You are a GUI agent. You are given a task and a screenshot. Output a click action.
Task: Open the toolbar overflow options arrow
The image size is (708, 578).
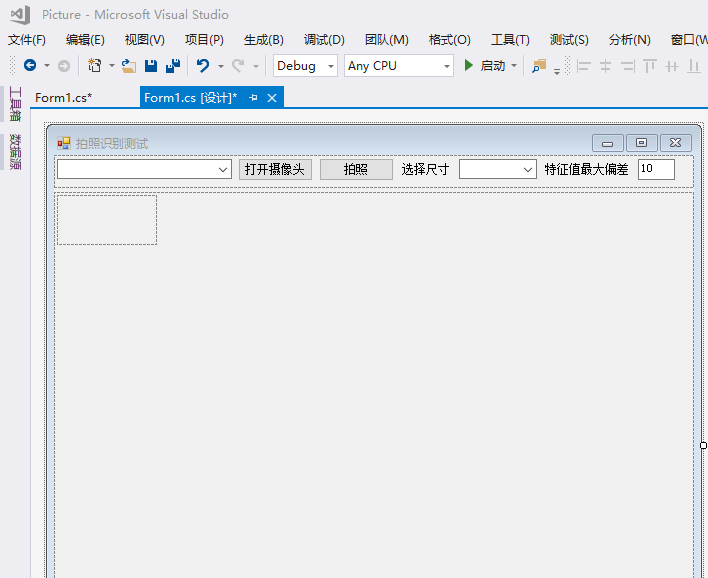[x=557, y=71]
